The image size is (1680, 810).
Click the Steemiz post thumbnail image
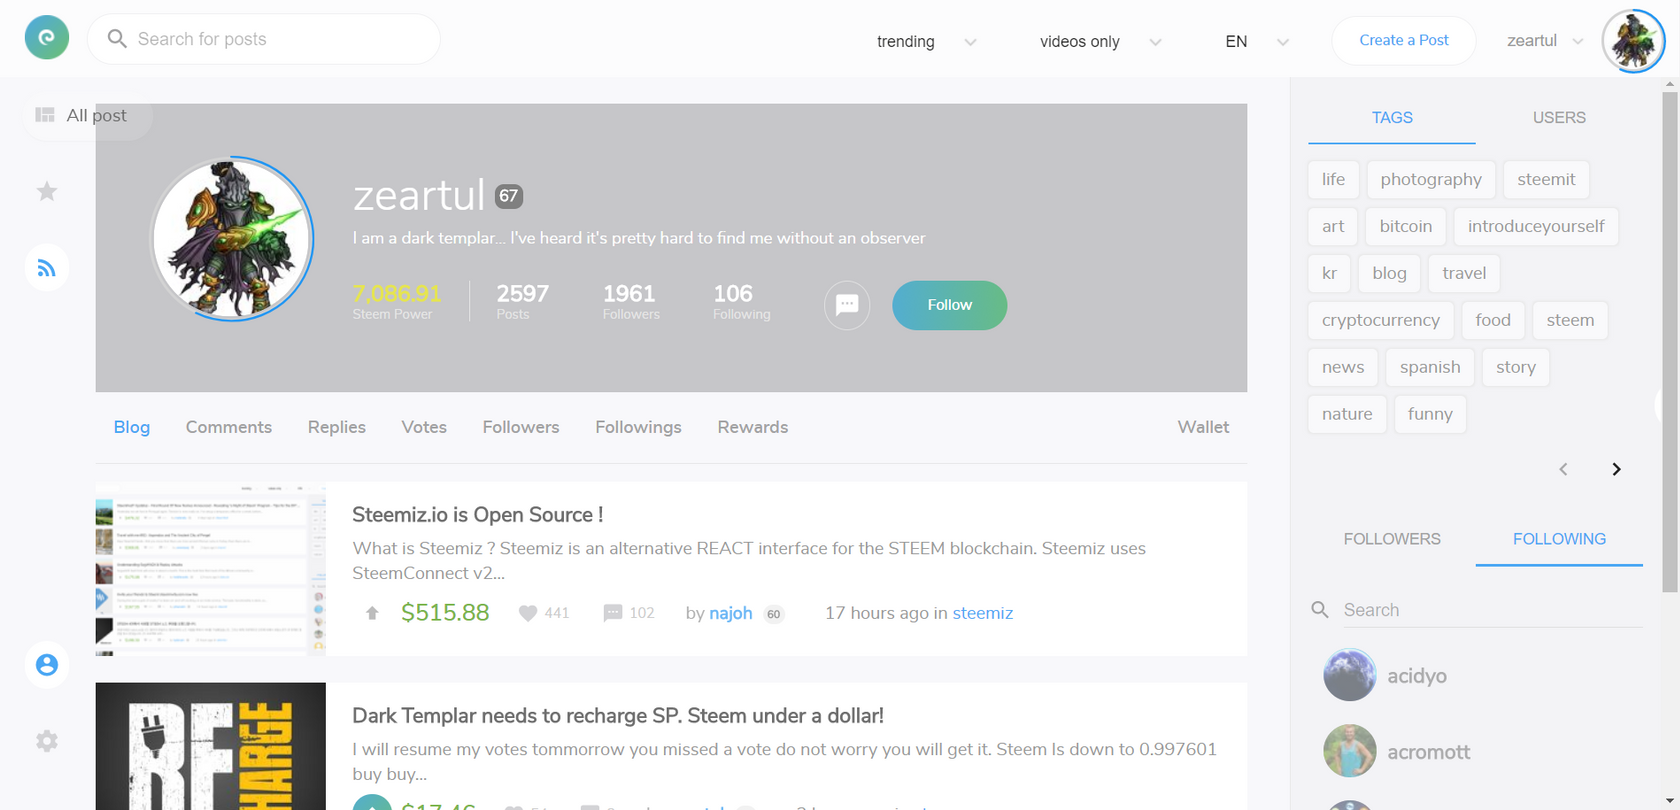pos(211,569)
